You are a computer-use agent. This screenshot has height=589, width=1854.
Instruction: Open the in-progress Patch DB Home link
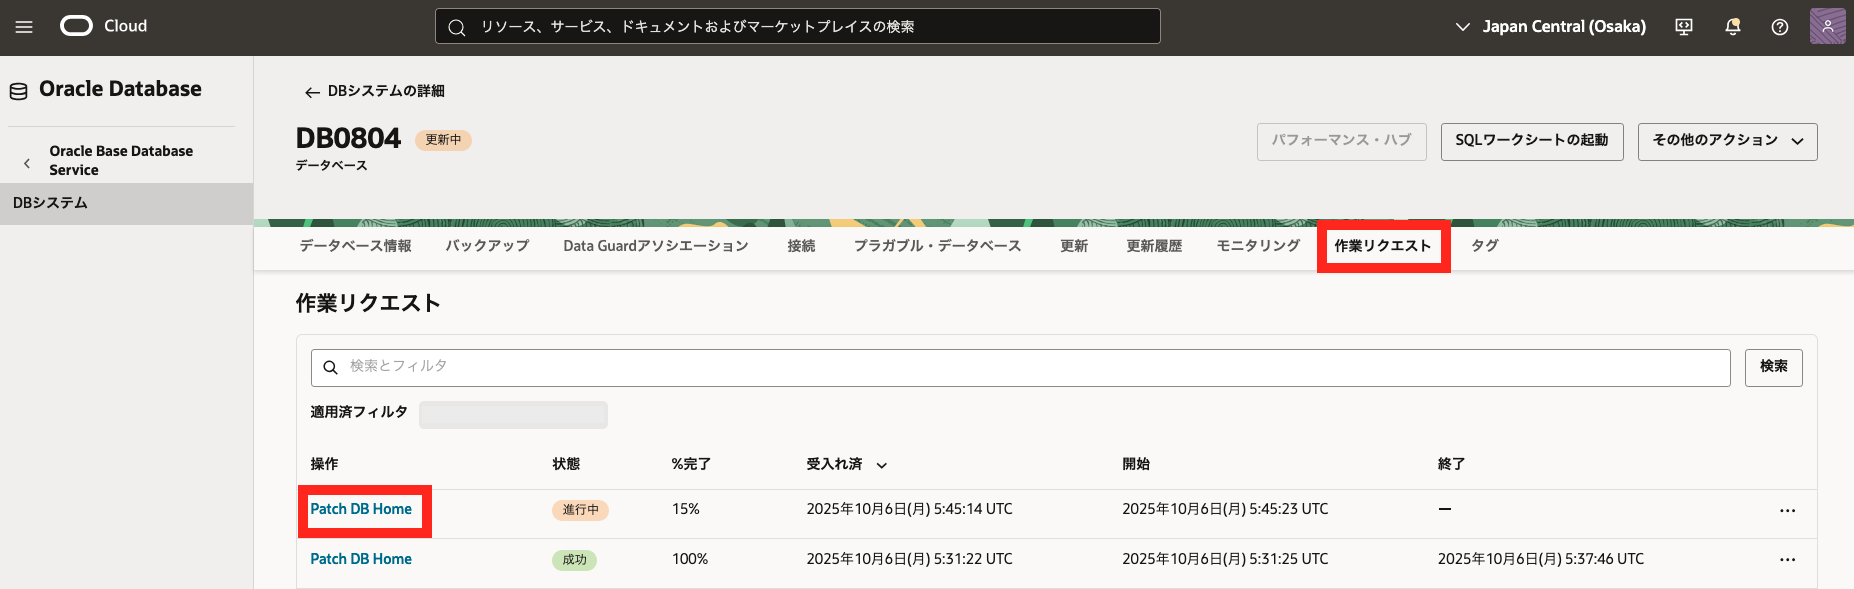(x=361, y=509)
